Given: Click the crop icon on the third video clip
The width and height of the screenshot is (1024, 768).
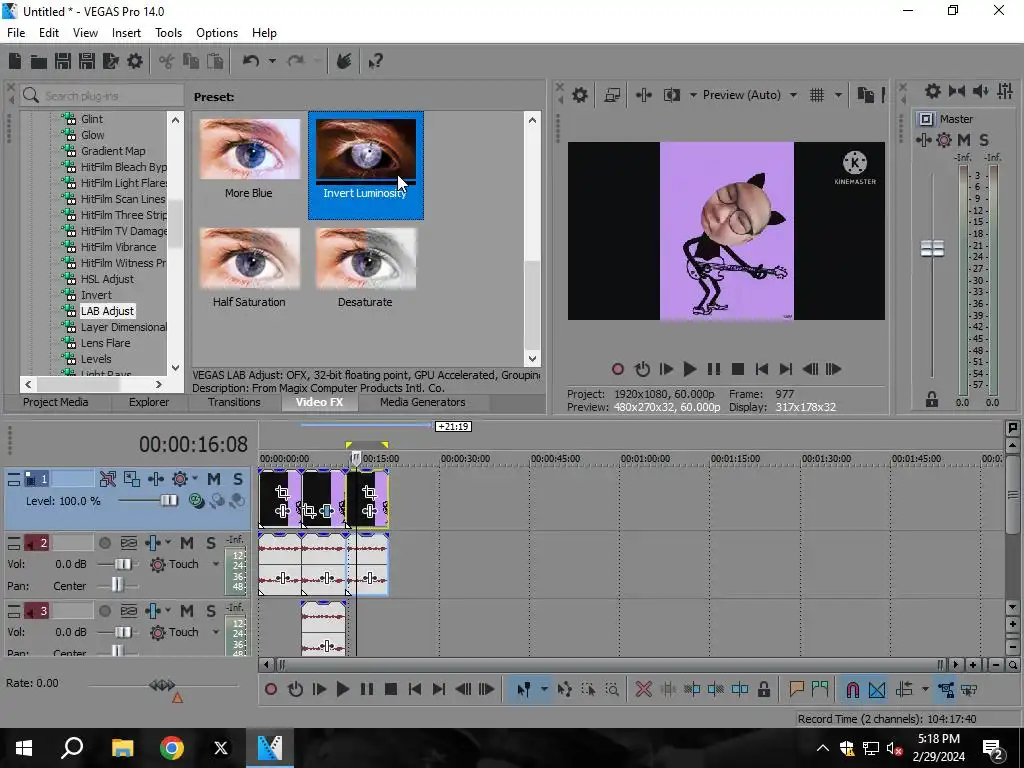Looking at the screenshot, I should 369,492.
